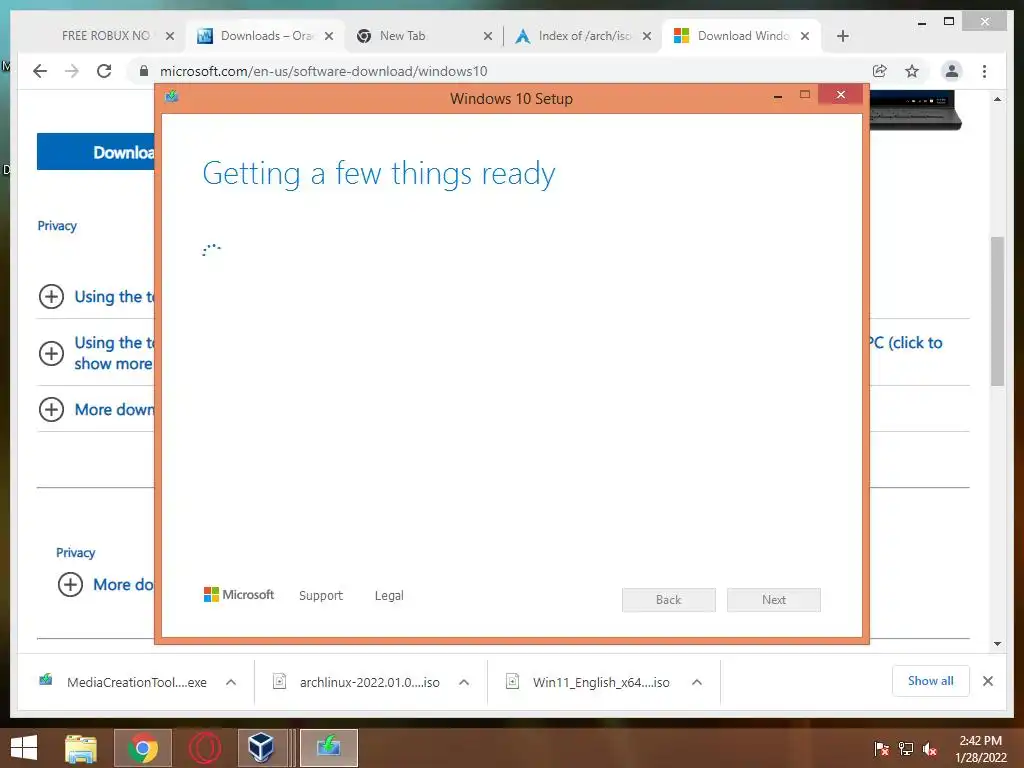Open Action Center flag tray icon

point(881,749)
